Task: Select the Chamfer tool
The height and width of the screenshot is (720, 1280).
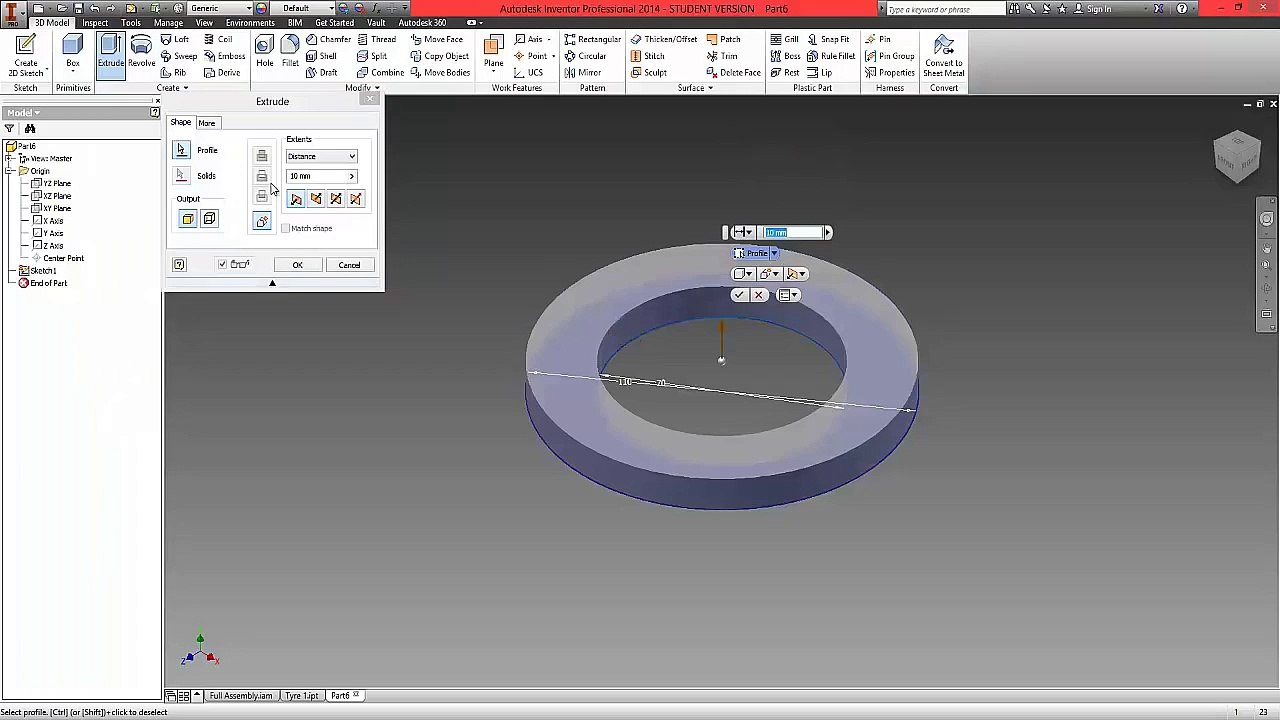Action: pos(328,40)
